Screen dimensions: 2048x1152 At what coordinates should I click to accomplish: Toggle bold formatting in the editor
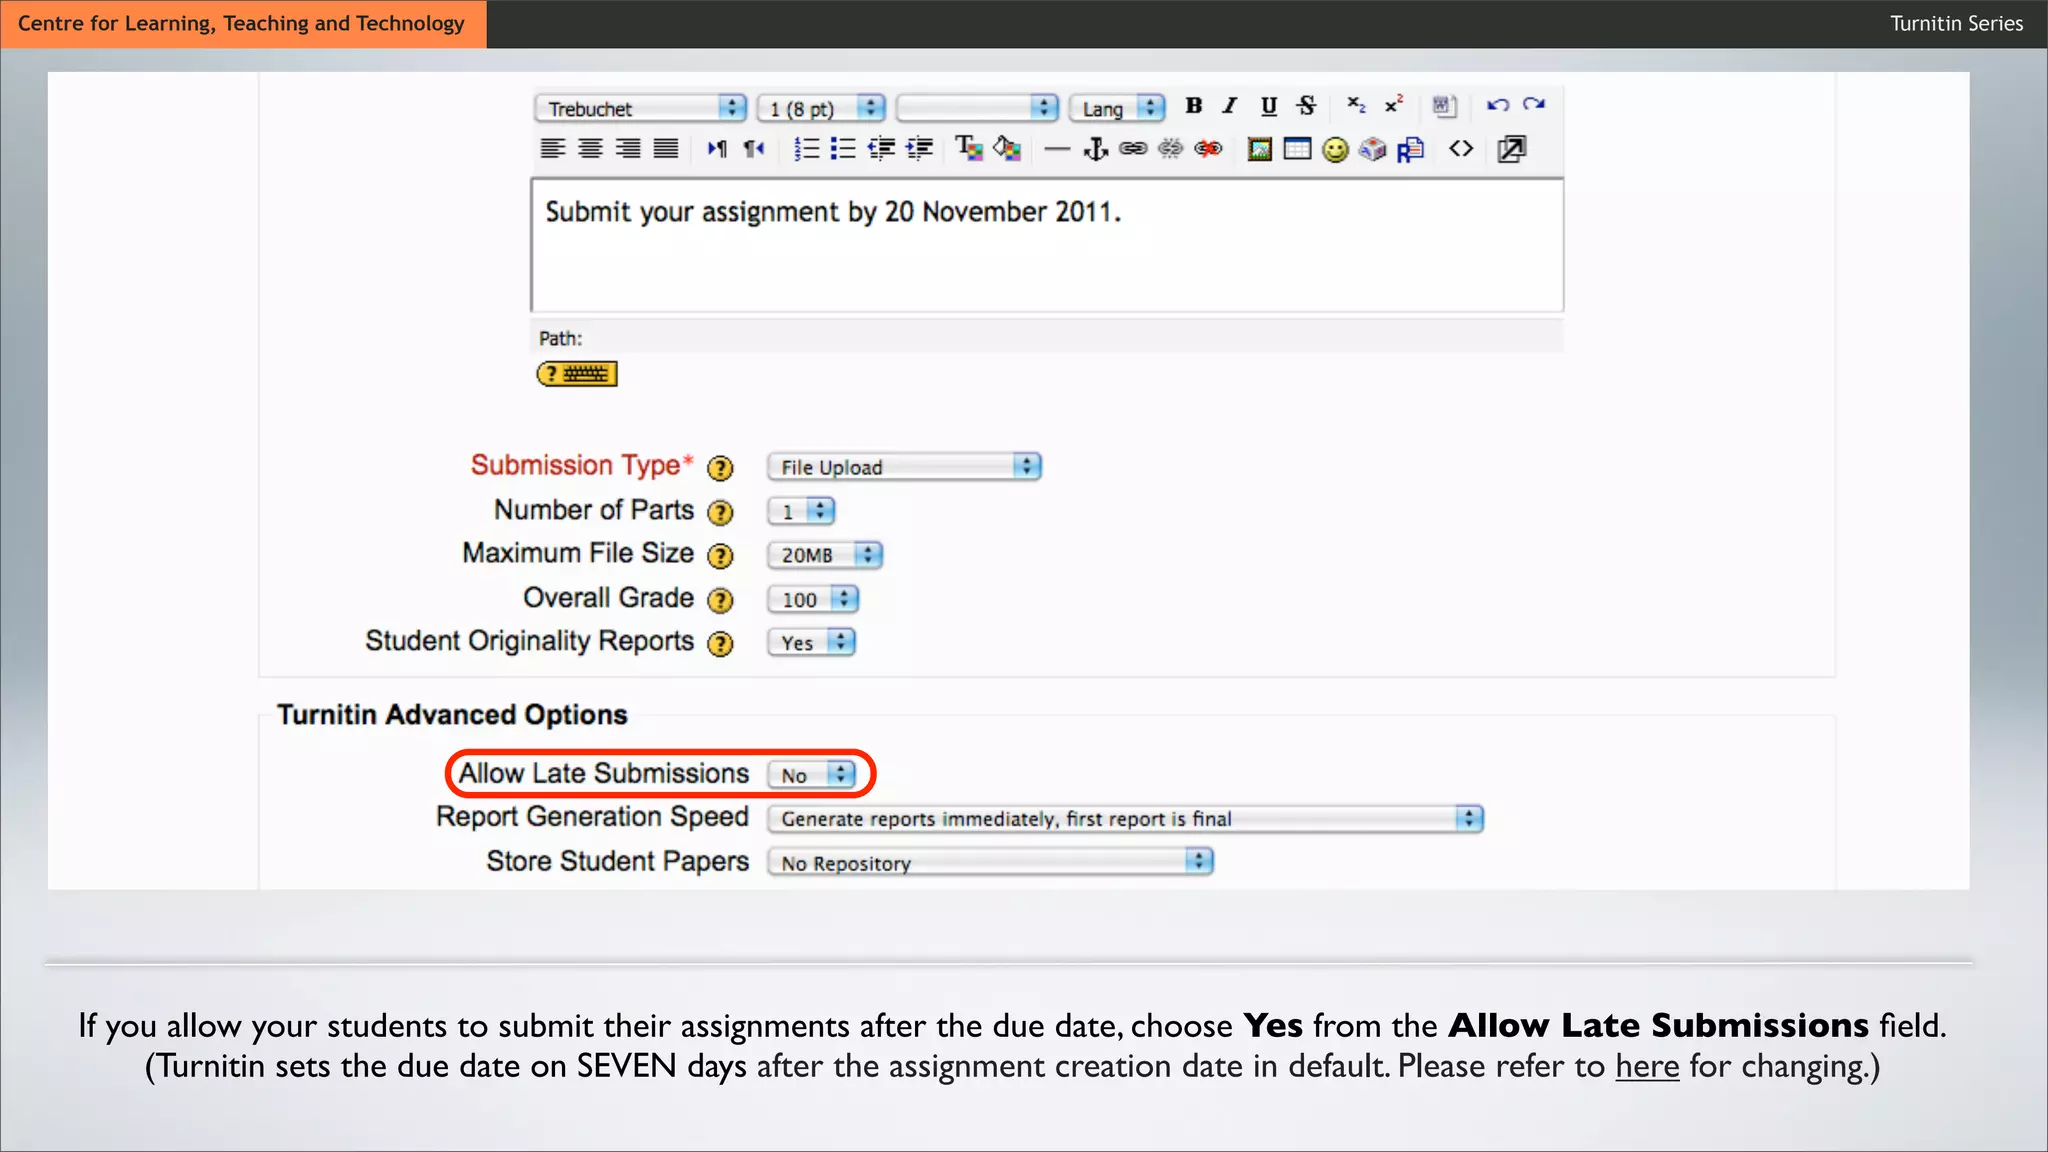1193,106
